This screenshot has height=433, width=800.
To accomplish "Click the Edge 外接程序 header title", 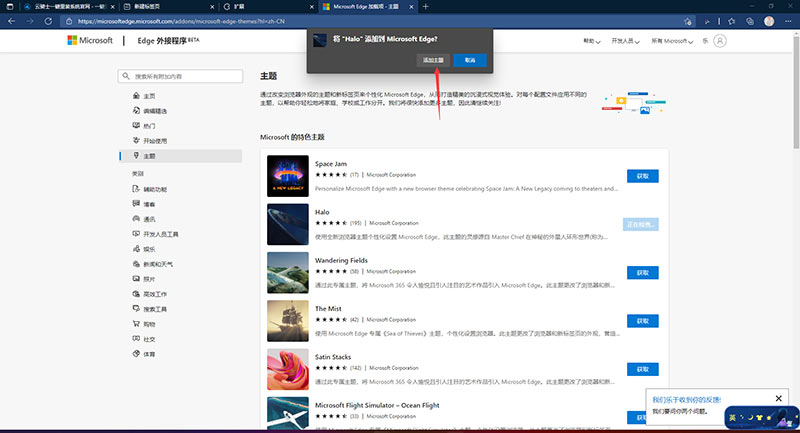I will (x=168, y=40).
